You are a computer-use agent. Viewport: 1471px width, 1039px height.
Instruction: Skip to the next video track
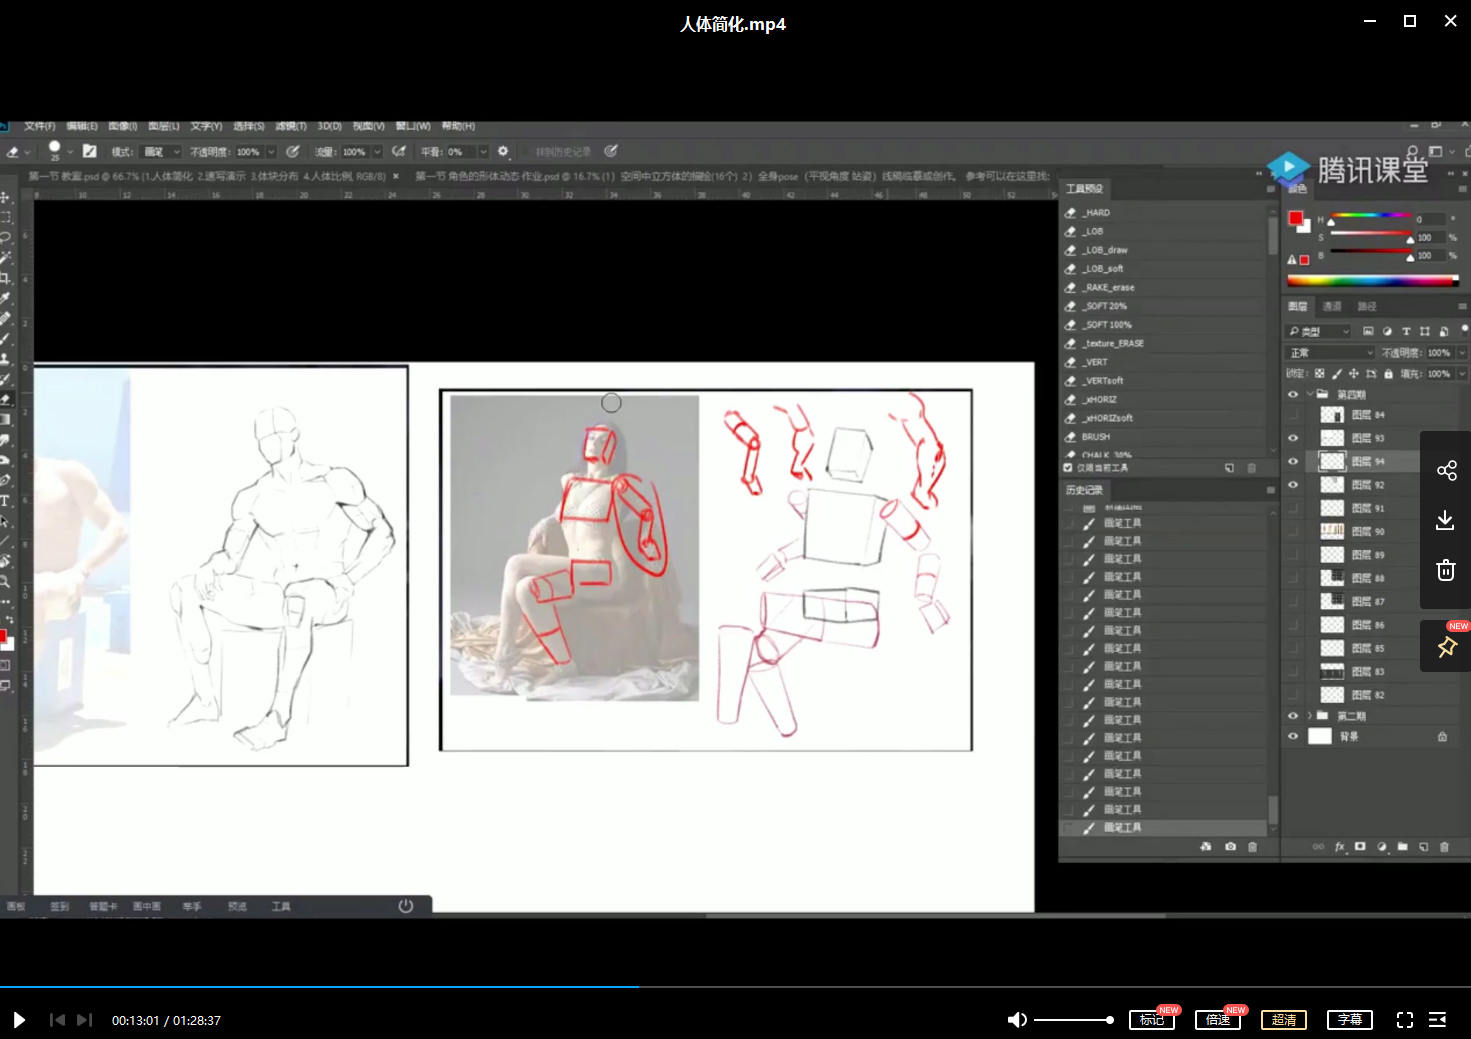tap(85, 1020)
